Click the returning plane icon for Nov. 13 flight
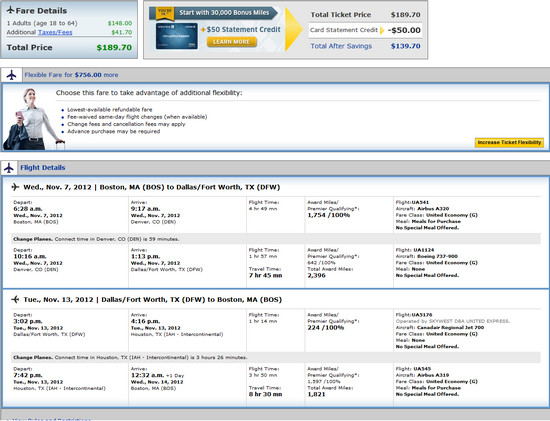Screen dimensions: 550x421 pyautogui.click(x=15, y=299)
